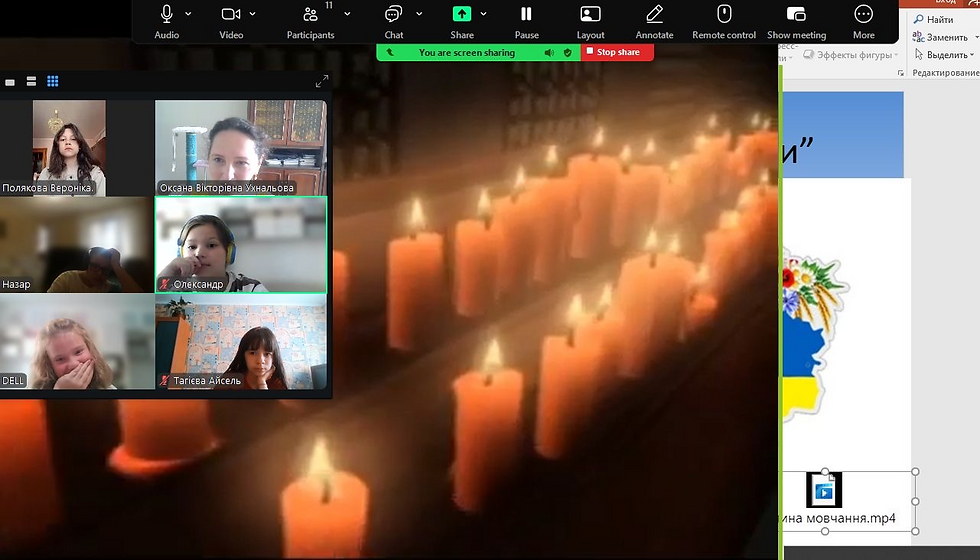This screenshot has width=980, height=560.
Task: Open the drawing group dialog launcher
Action: [x=901, y=73]
